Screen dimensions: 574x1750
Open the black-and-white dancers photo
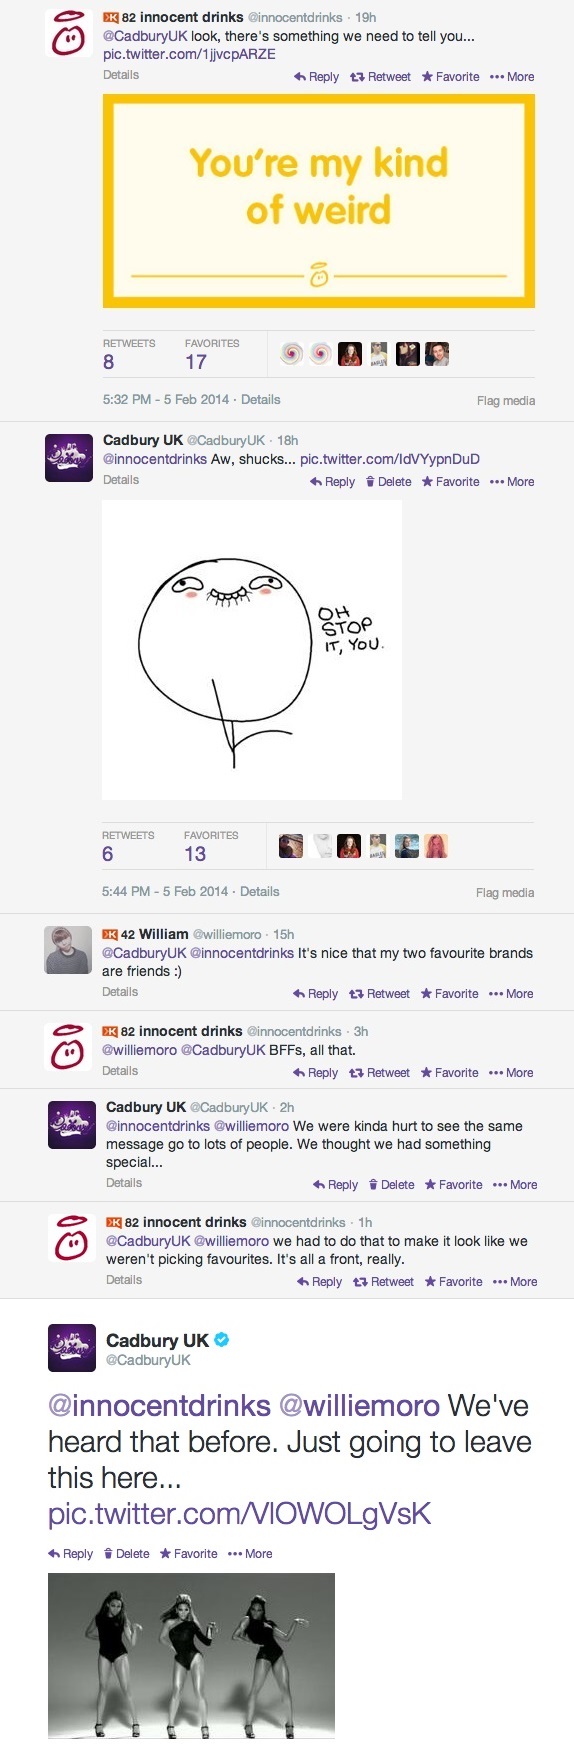pos(191,1656)
